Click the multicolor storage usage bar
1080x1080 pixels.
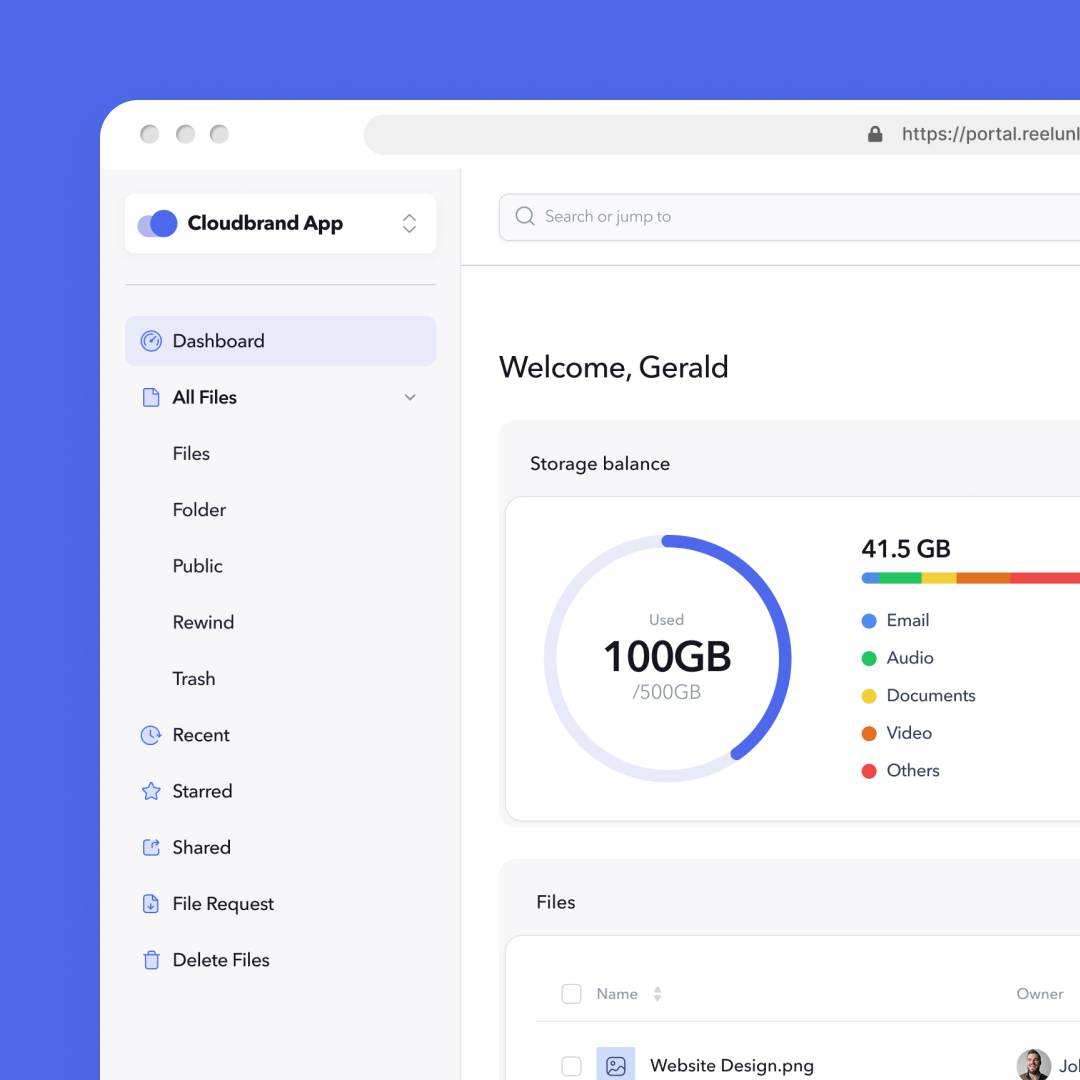970,578
